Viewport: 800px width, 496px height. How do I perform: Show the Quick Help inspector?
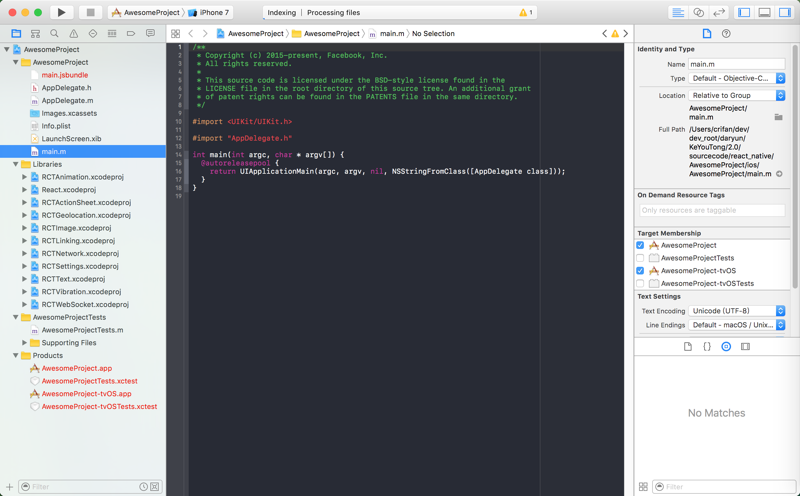pos(726,34)
